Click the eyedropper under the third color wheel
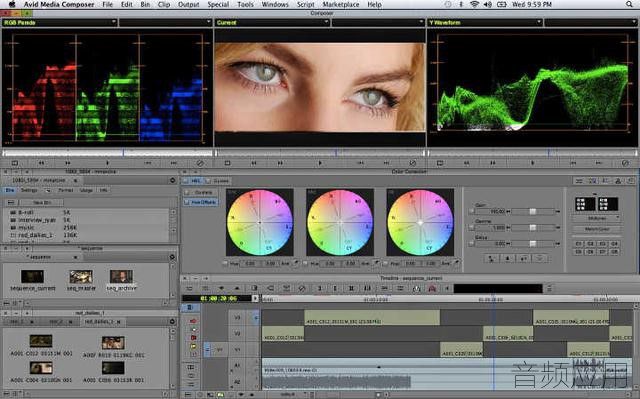The width and height of the screenshot is (640, 399). click(457, 263)
